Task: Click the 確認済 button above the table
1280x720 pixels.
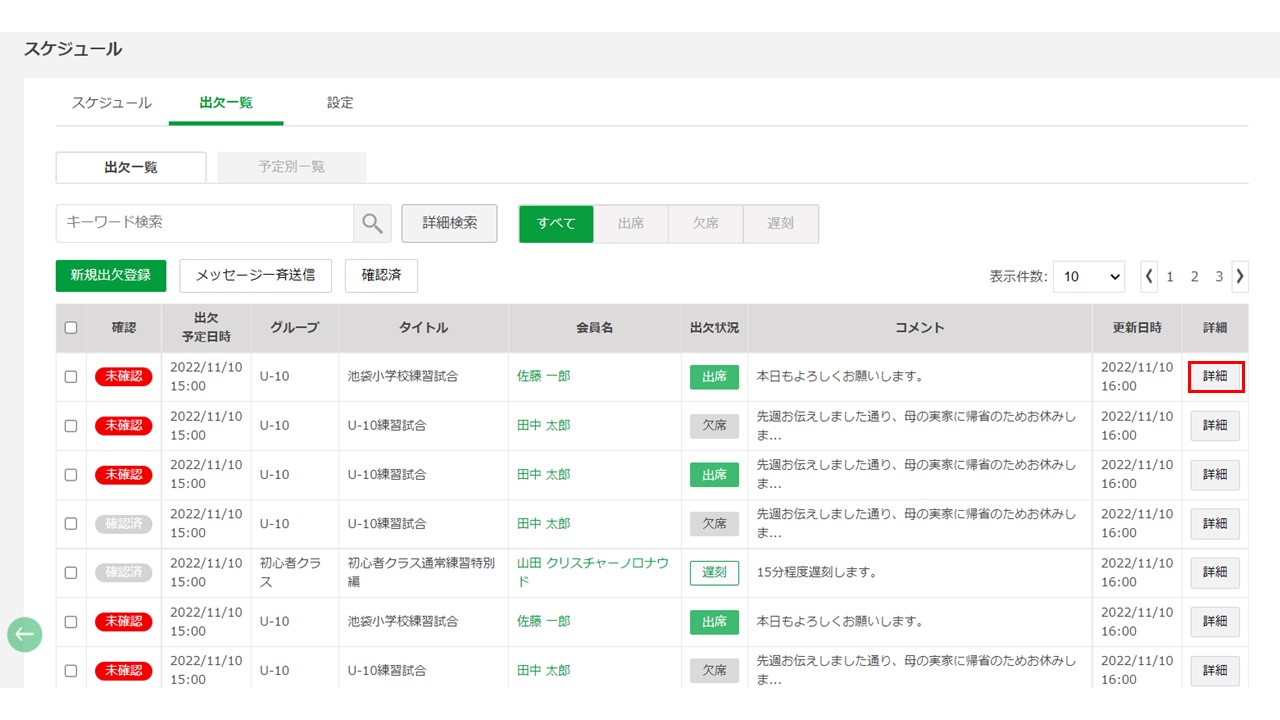Action: (381, 276)
